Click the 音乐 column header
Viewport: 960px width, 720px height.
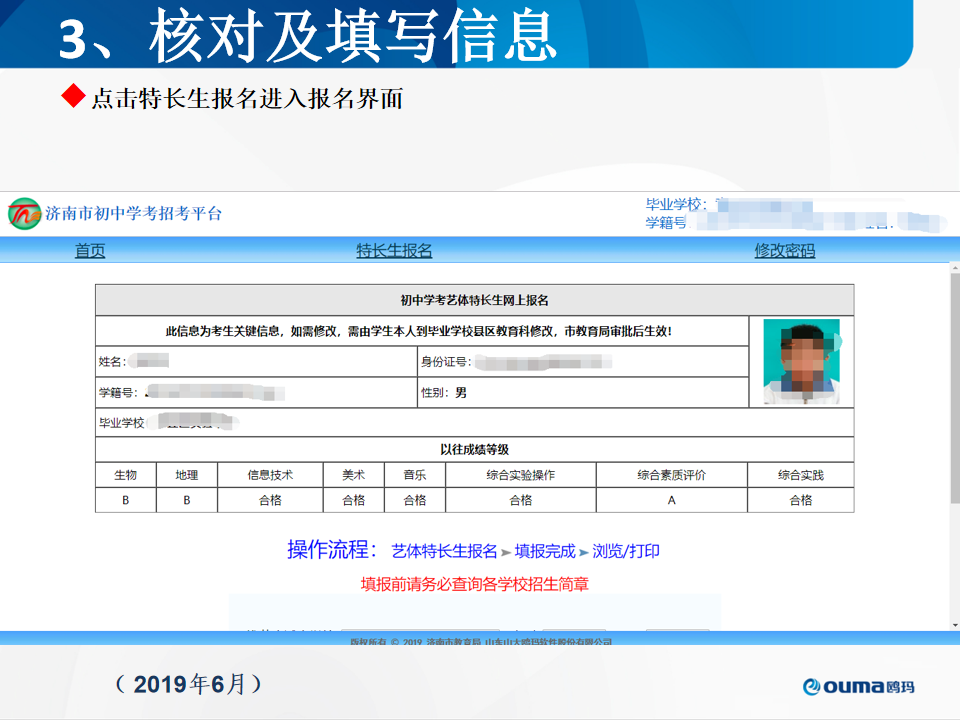click(414, 475)
